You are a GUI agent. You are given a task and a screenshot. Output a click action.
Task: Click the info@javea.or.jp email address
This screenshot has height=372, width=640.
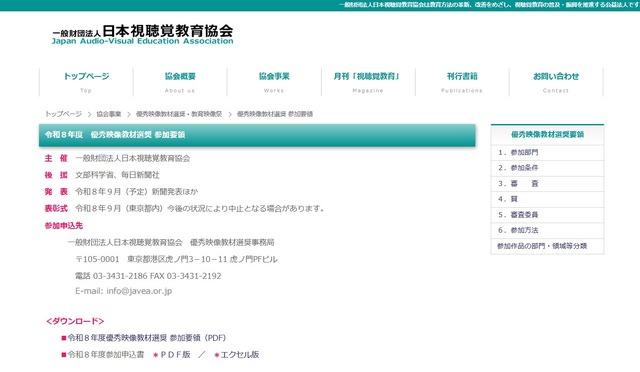coord(139,291)
